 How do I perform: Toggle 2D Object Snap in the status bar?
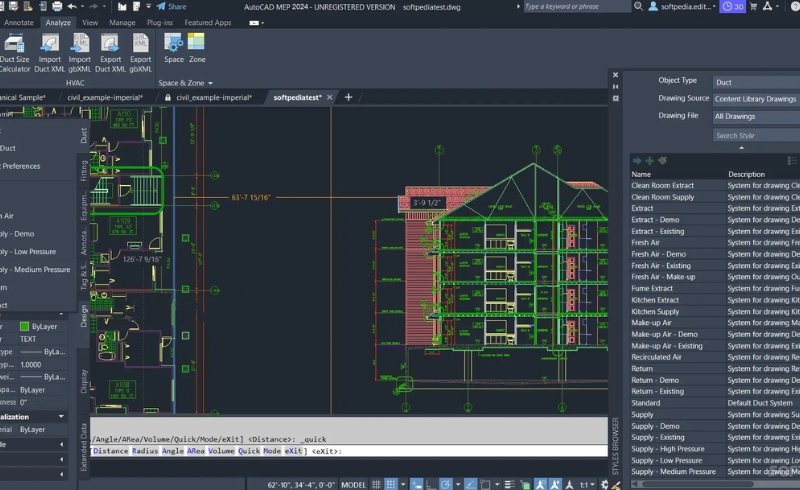point(485,484)
